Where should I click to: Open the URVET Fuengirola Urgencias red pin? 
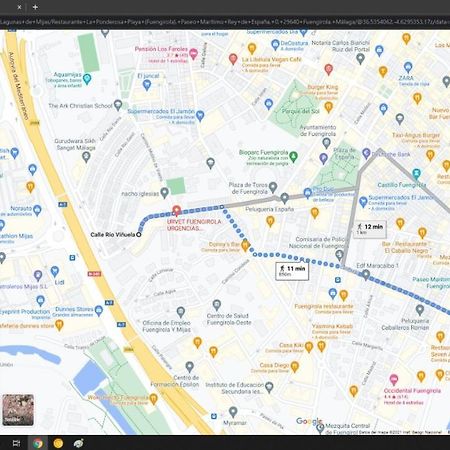[x=177, y=211]
